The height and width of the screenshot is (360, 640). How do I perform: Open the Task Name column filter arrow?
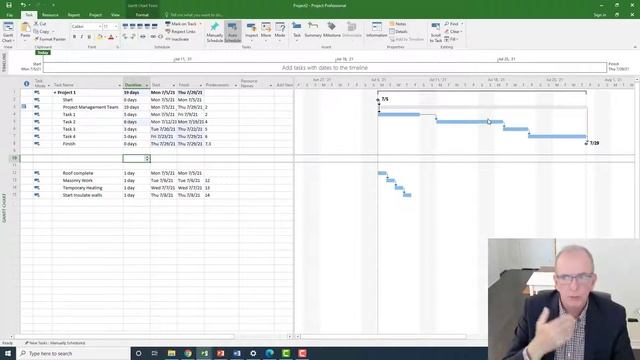tap(120, 85)
